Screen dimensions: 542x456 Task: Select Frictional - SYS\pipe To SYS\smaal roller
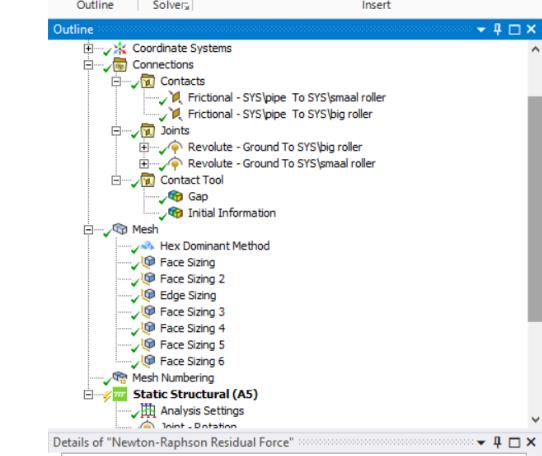[287, 98]
